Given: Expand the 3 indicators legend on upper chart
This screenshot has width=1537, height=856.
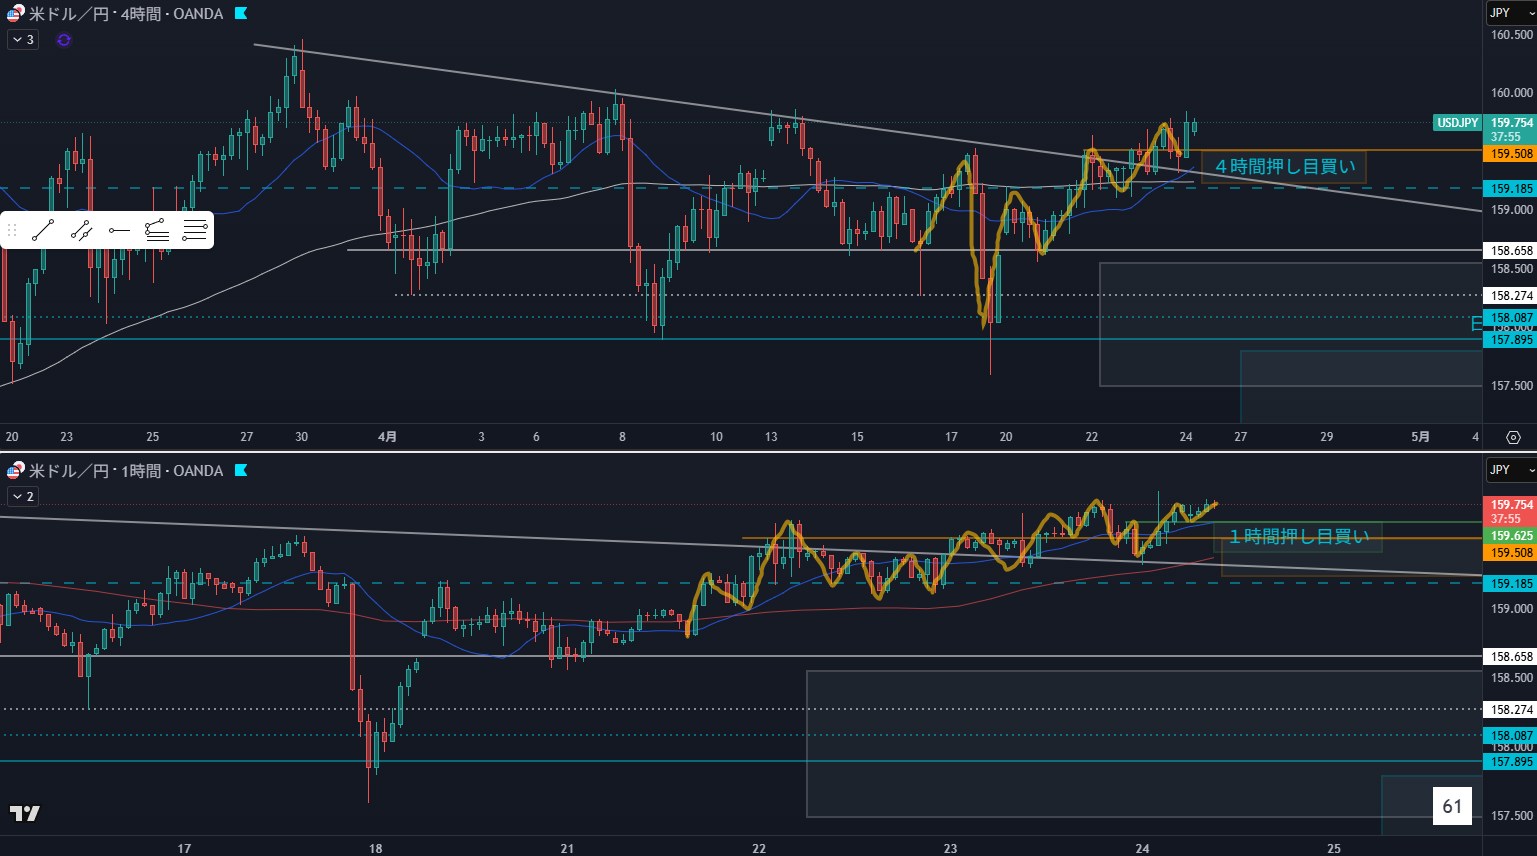Looking at the screenshot, I should click(23, 40).
